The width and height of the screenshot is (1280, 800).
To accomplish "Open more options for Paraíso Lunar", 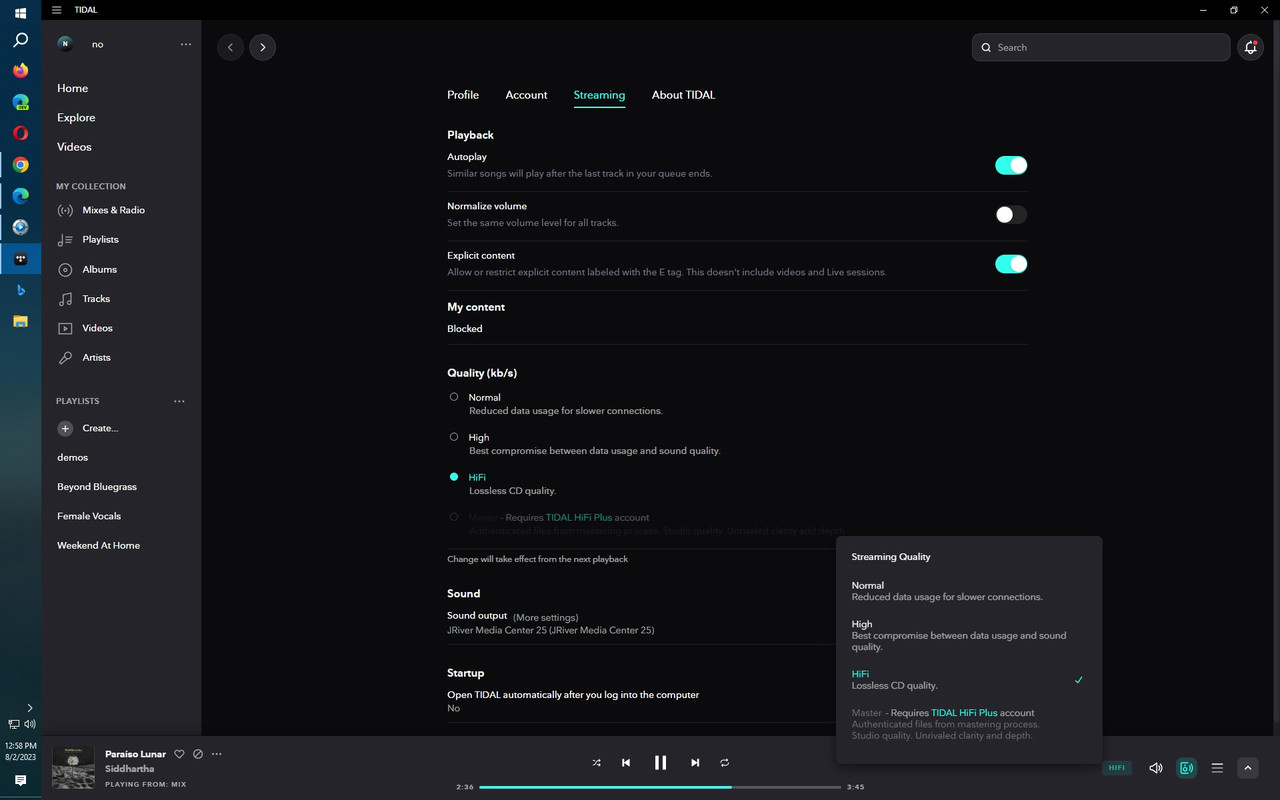I will (216, 754).
